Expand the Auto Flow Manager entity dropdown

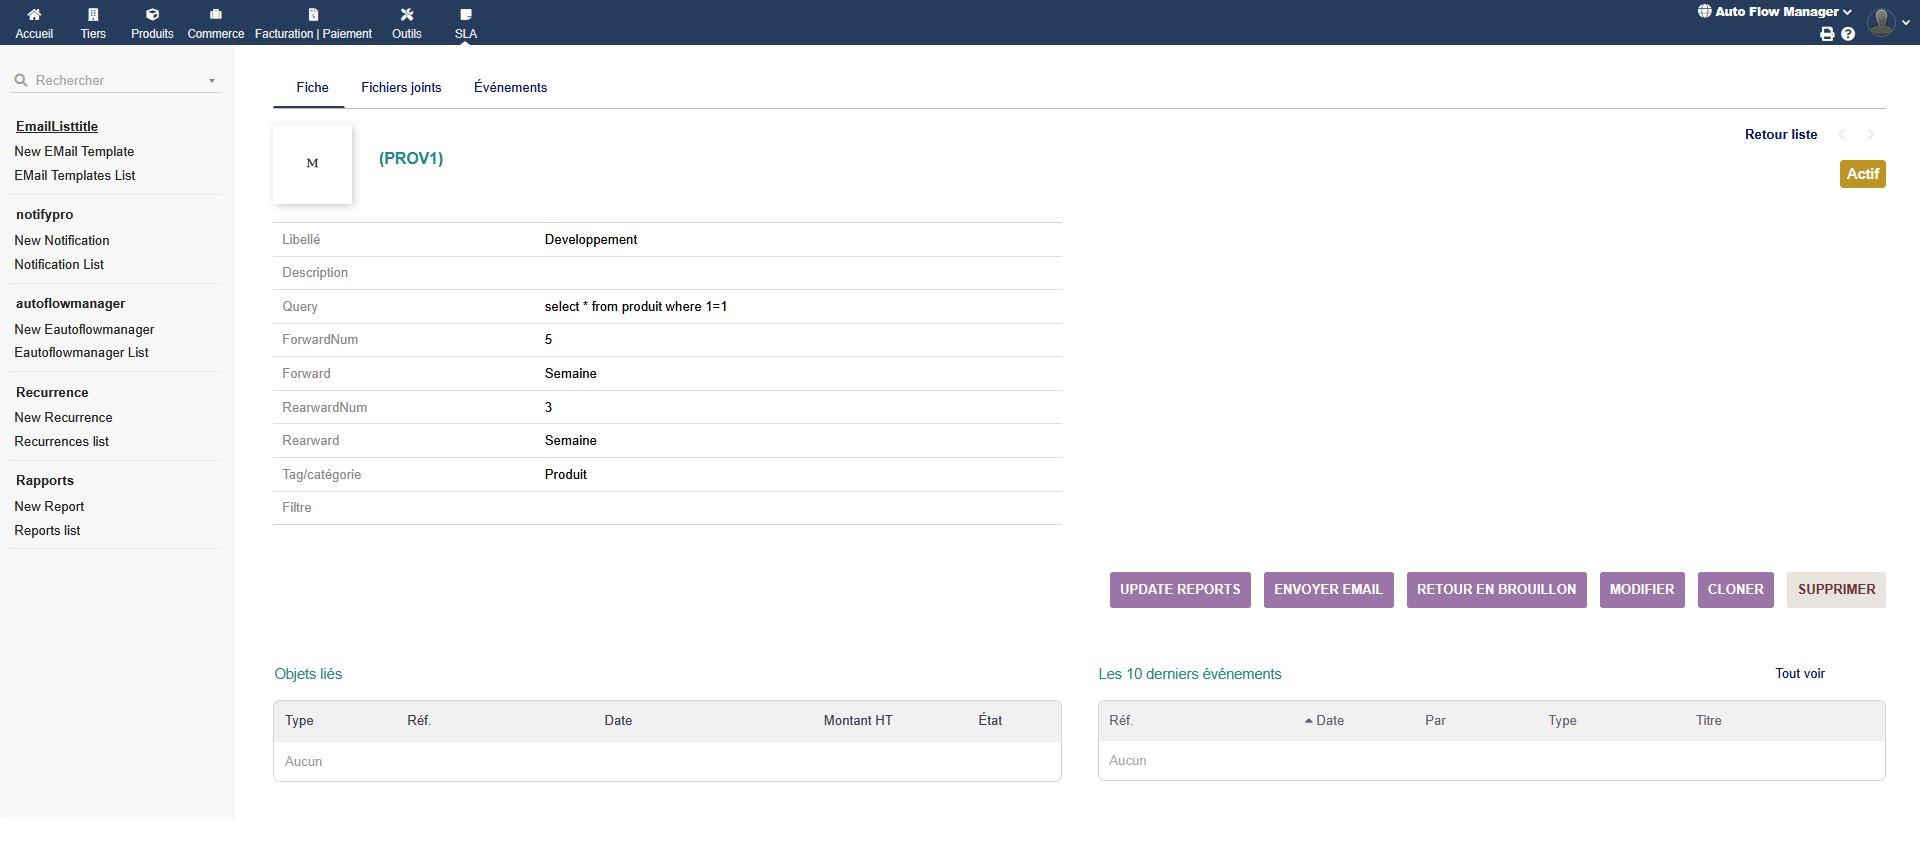pyautogui.click(x=1775, y=12)
